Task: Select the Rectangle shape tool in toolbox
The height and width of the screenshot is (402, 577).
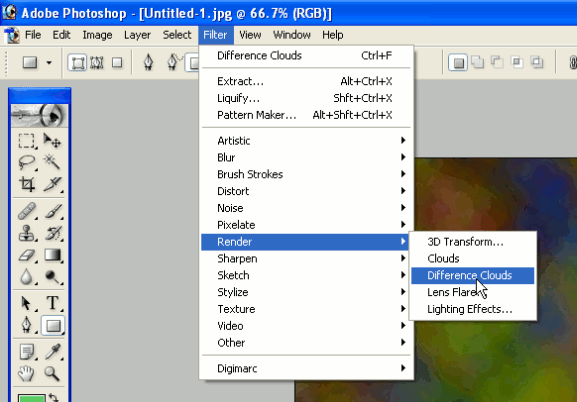Action: click(x=53, y=325)
